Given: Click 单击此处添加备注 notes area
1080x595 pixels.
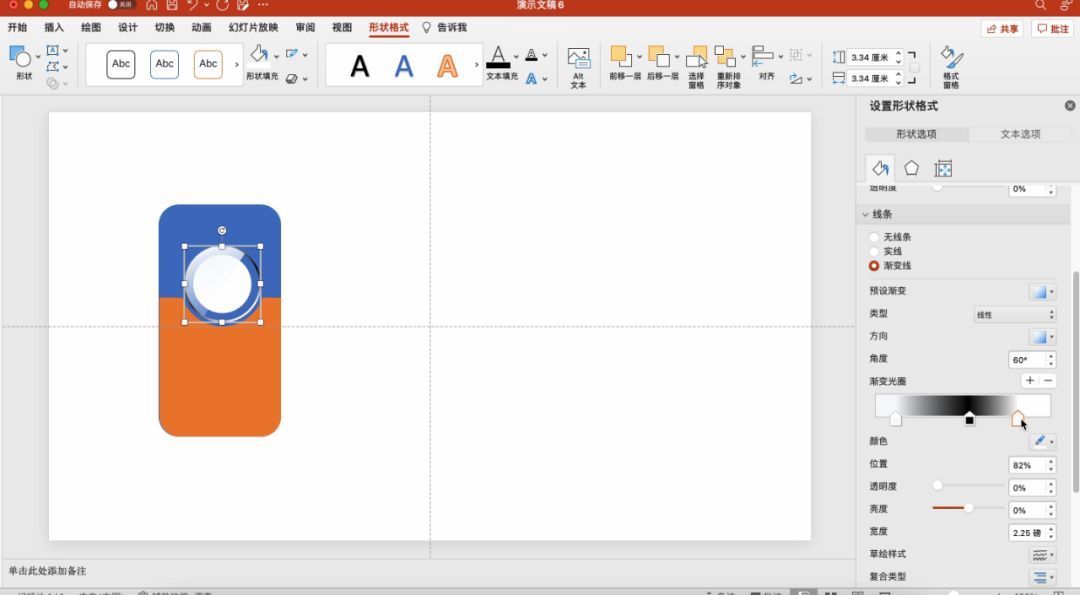Looking at the screenshot, I should click(48, 571).
